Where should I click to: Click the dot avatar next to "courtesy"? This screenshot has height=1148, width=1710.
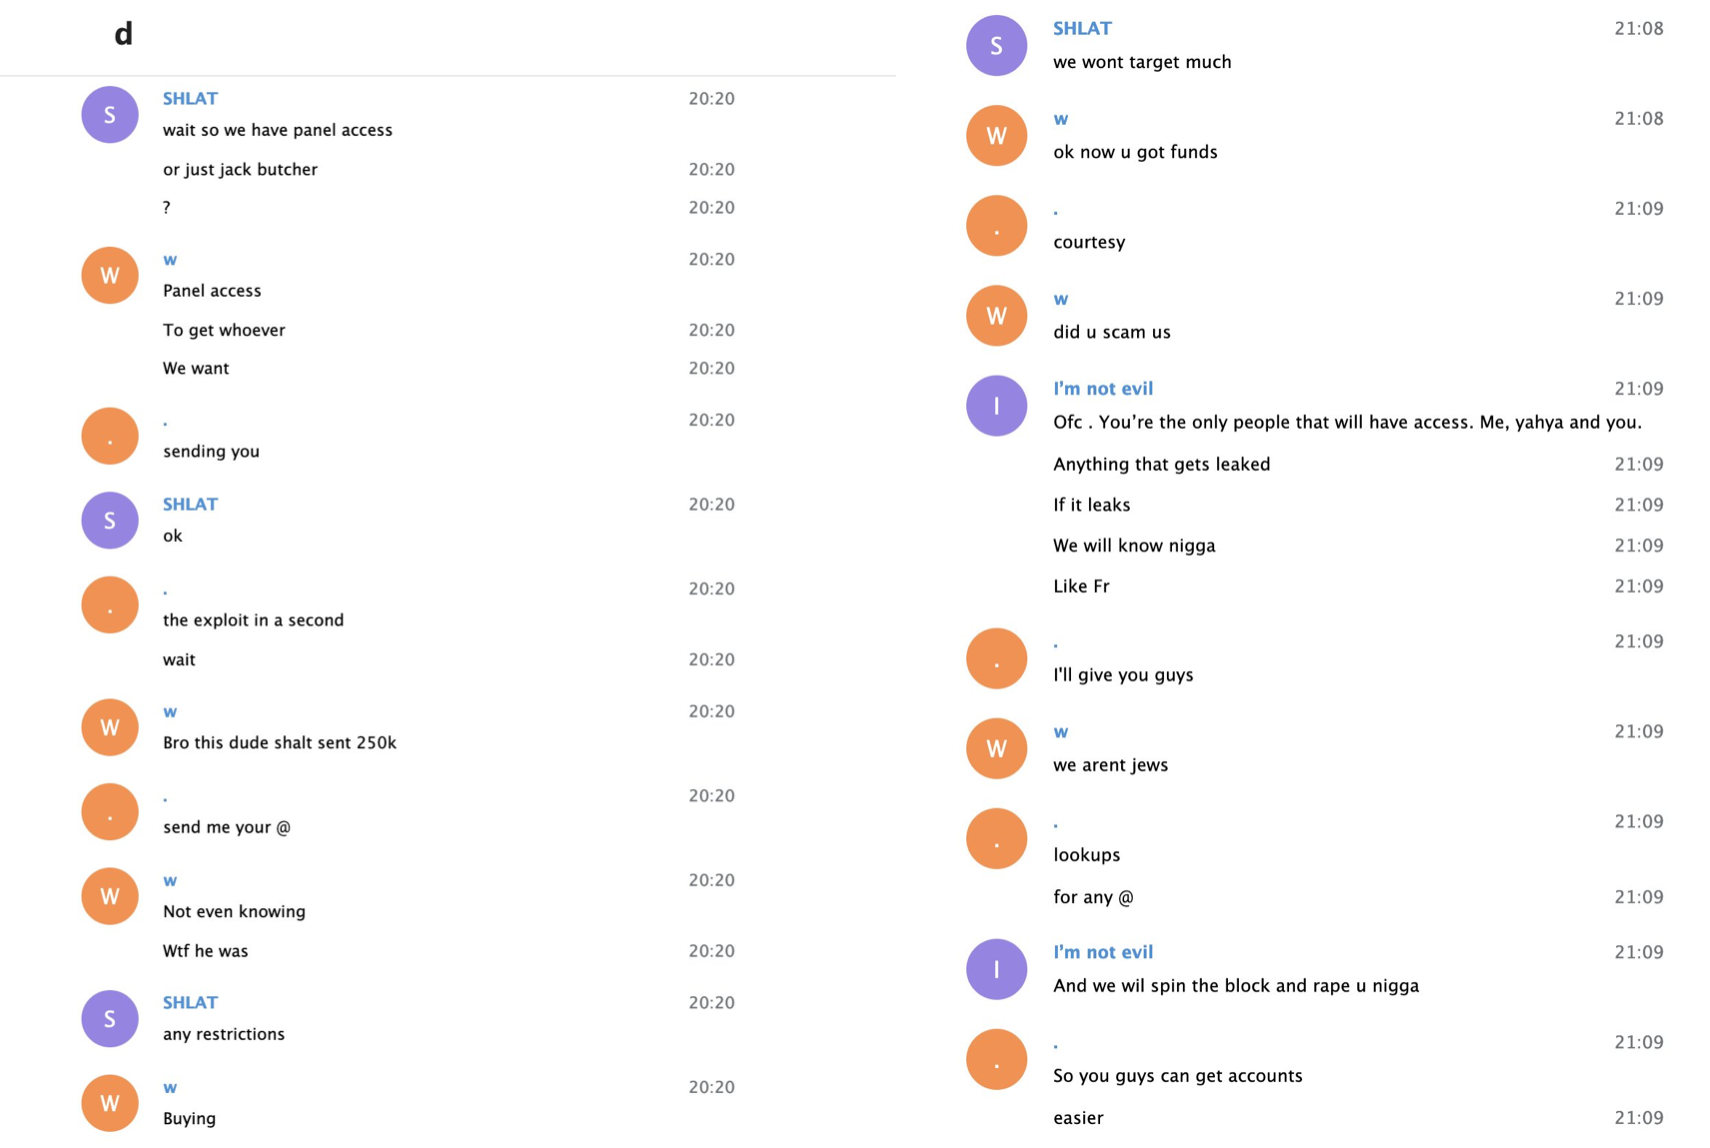[x=996, y=225]
